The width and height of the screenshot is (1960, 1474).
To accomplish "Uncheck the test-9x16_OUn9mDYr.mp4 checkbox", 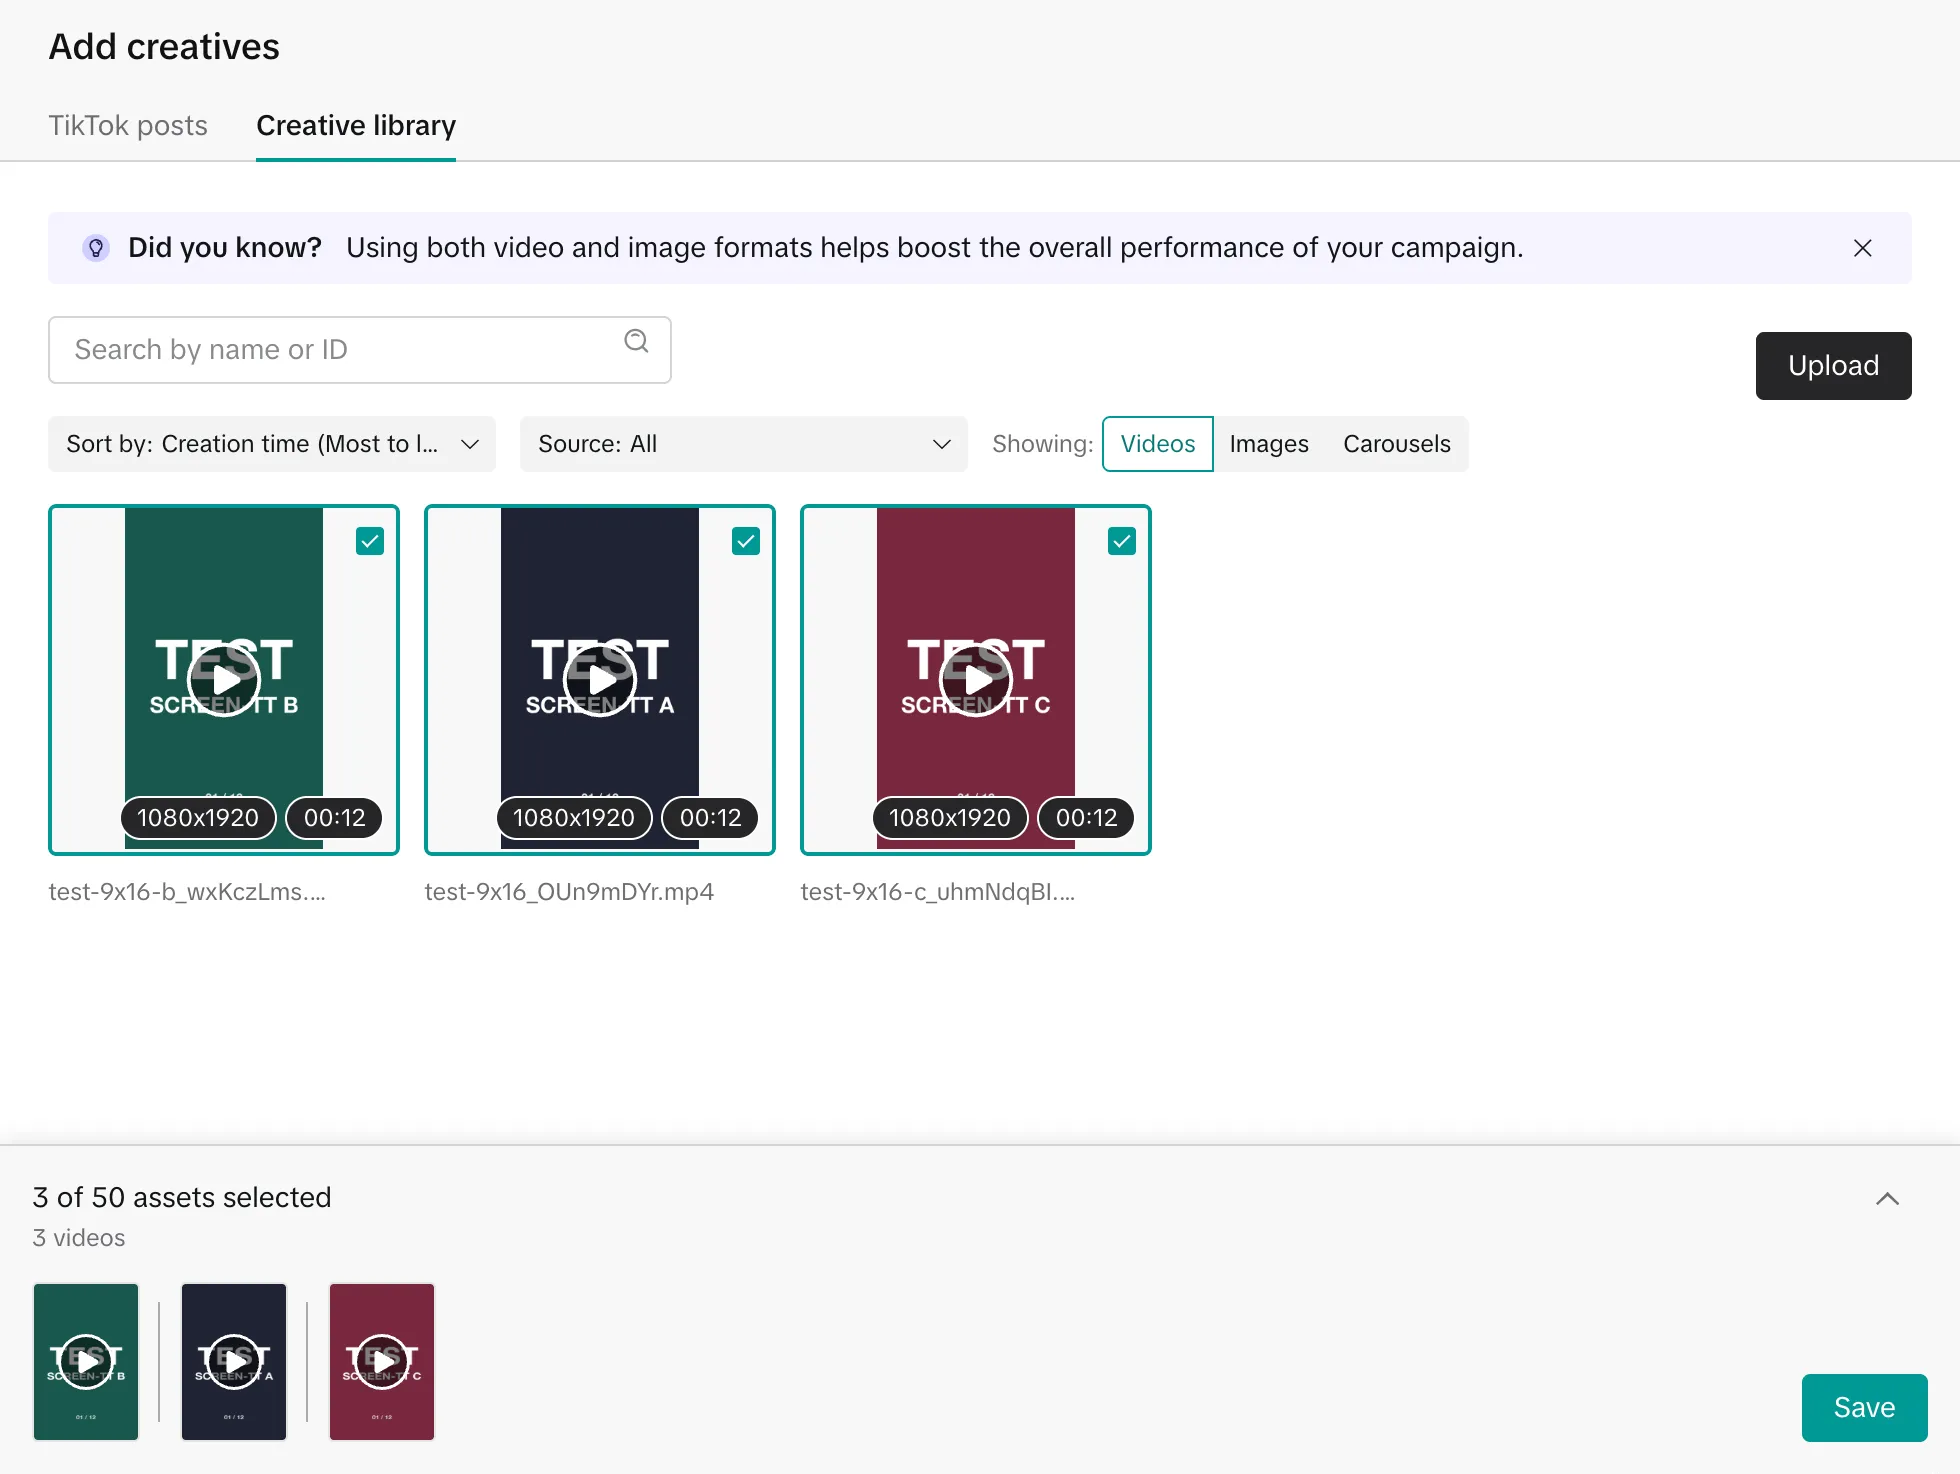I will [x=746, y=541].
